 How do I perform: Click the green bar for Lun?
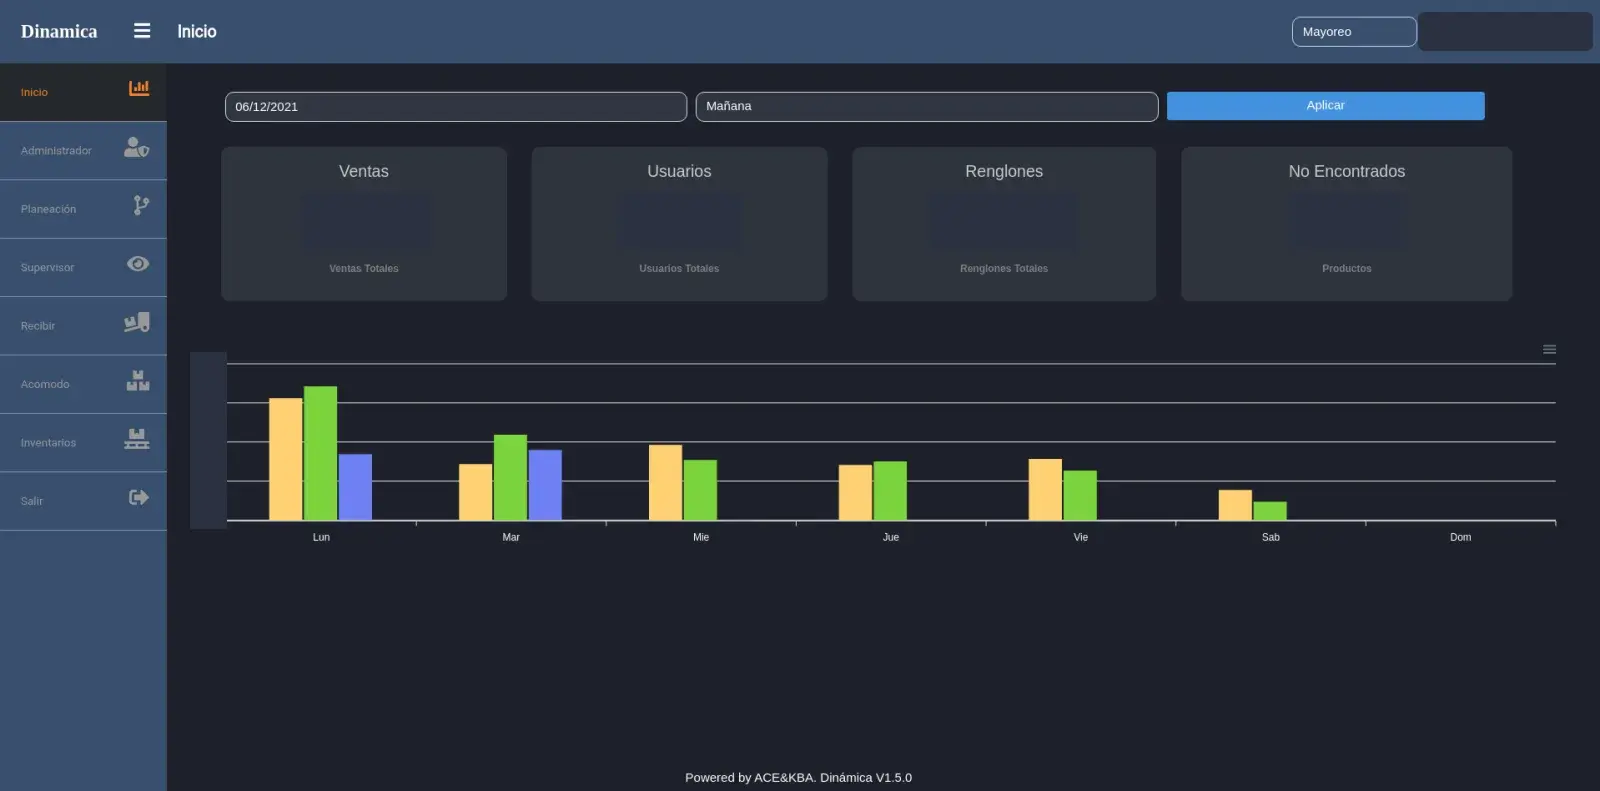320,453
